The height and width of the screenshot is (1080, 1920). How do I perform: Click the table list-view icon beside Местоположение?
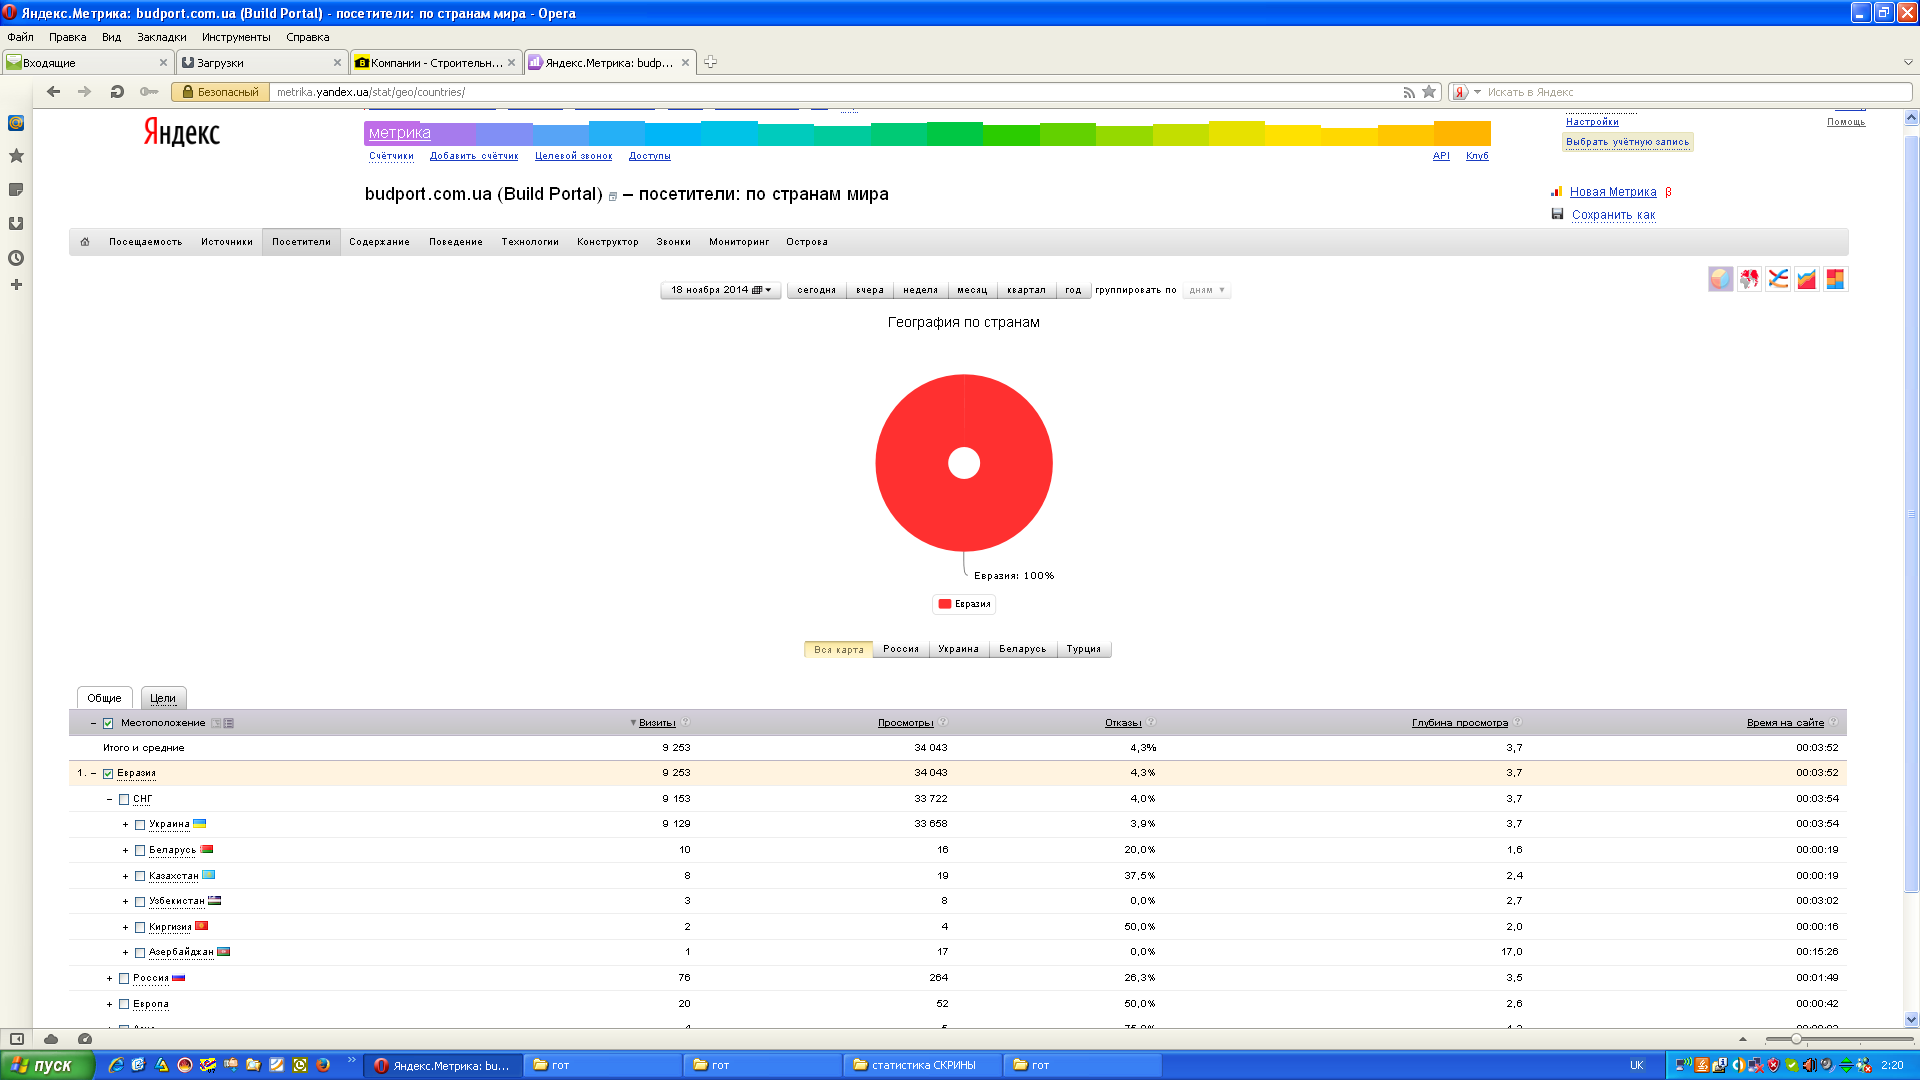pos(229,723)
